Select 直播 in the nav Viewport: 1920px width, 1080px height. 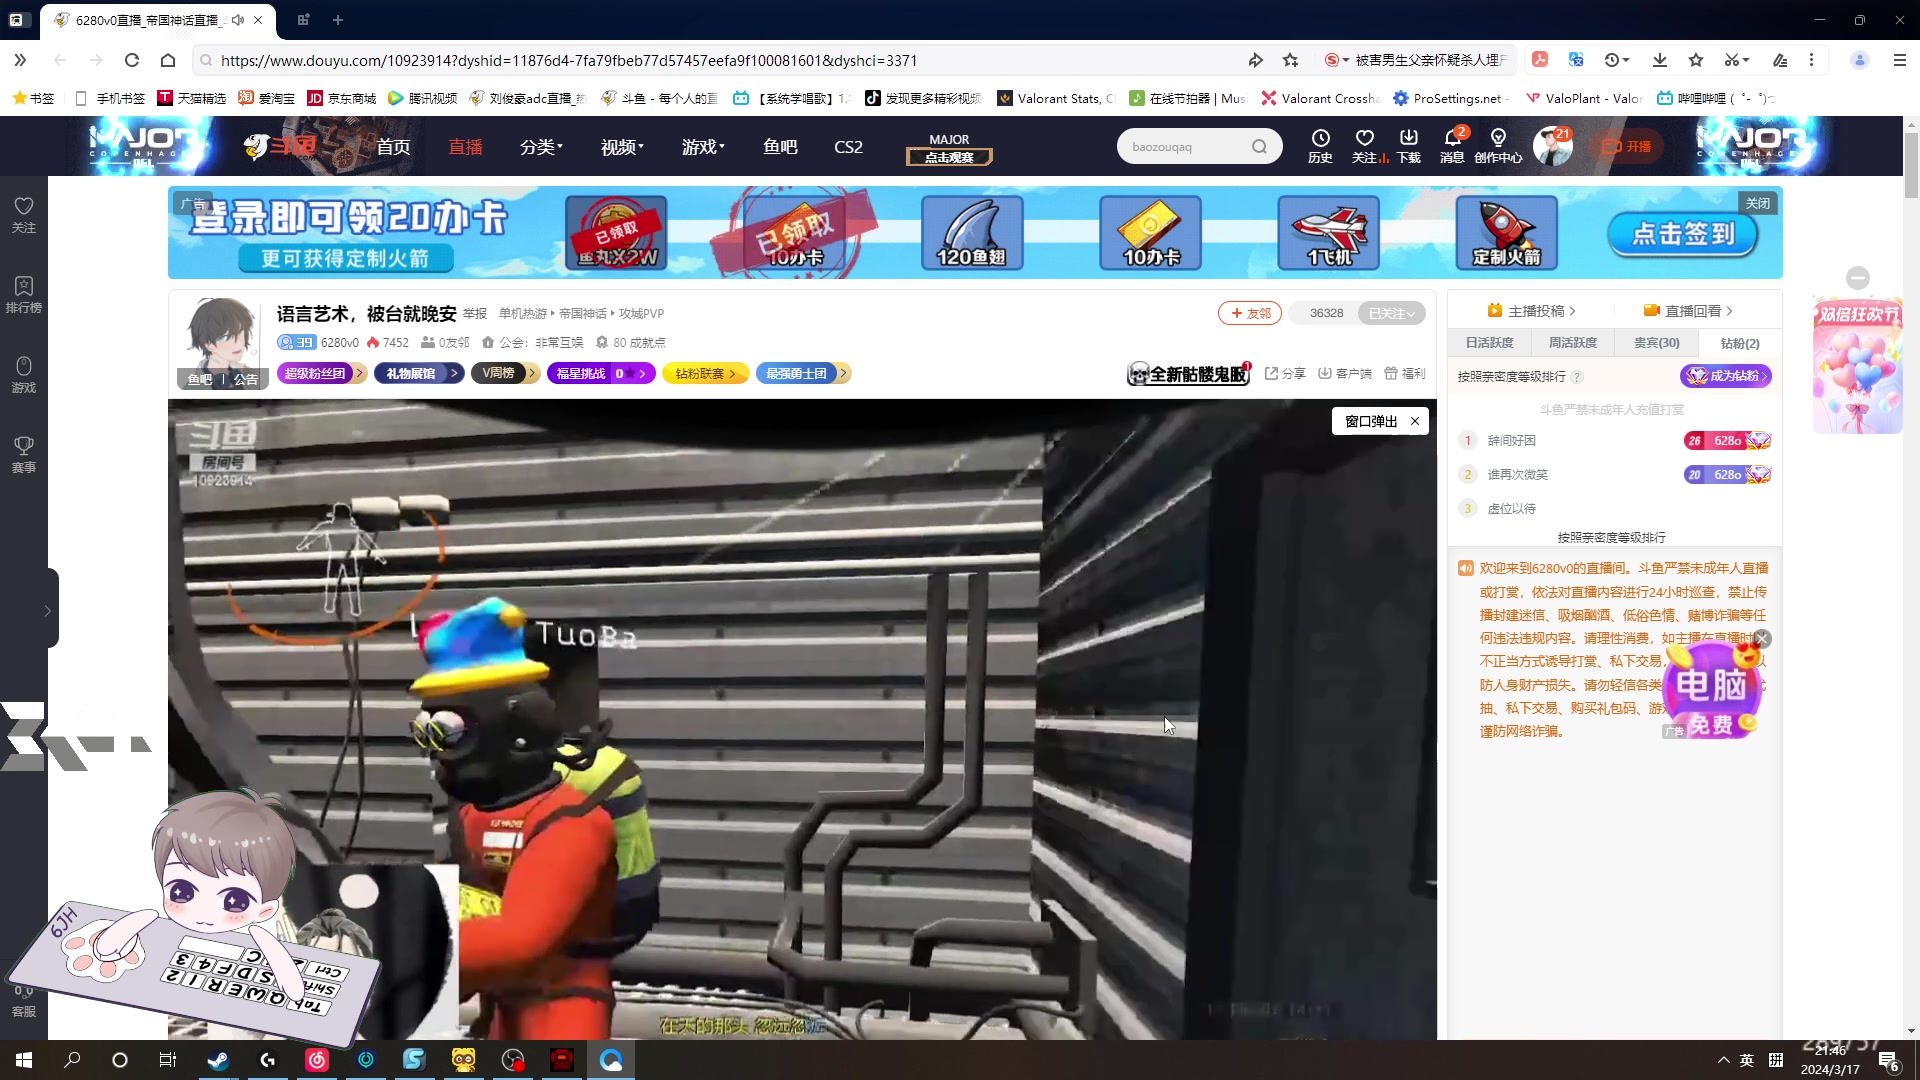pyautogui.click(x=465, y=147)
